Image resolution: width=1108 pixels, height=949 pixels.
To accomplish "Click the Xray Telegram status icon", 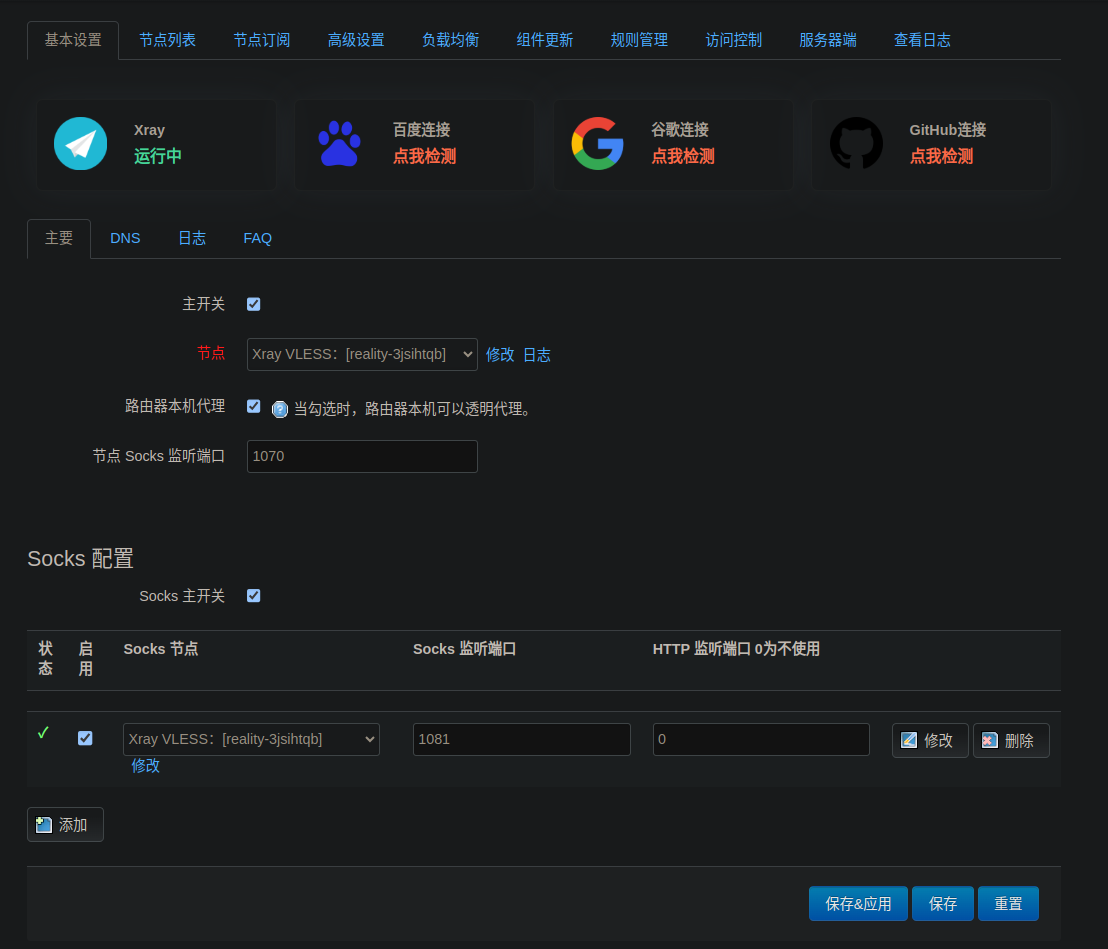I will (80, 143).
